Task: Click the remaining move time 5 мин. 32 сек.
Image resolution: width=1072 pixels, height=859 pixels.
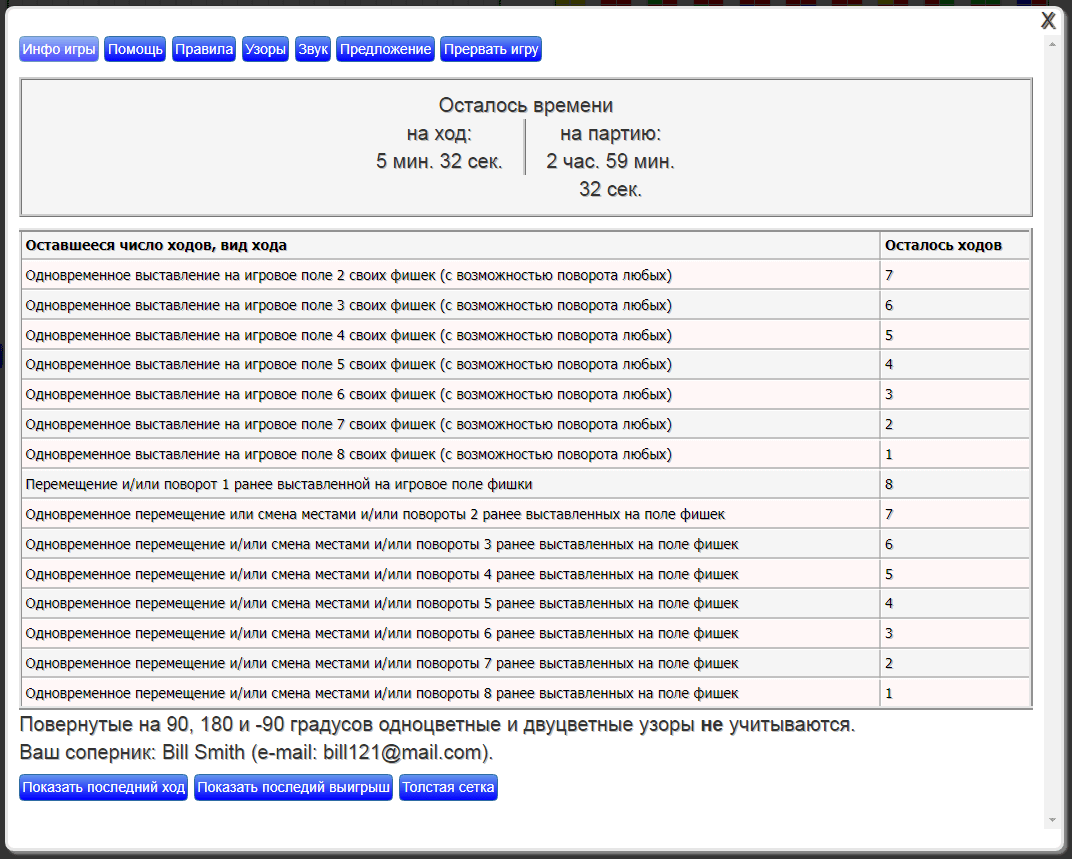Action: point(439,161)
